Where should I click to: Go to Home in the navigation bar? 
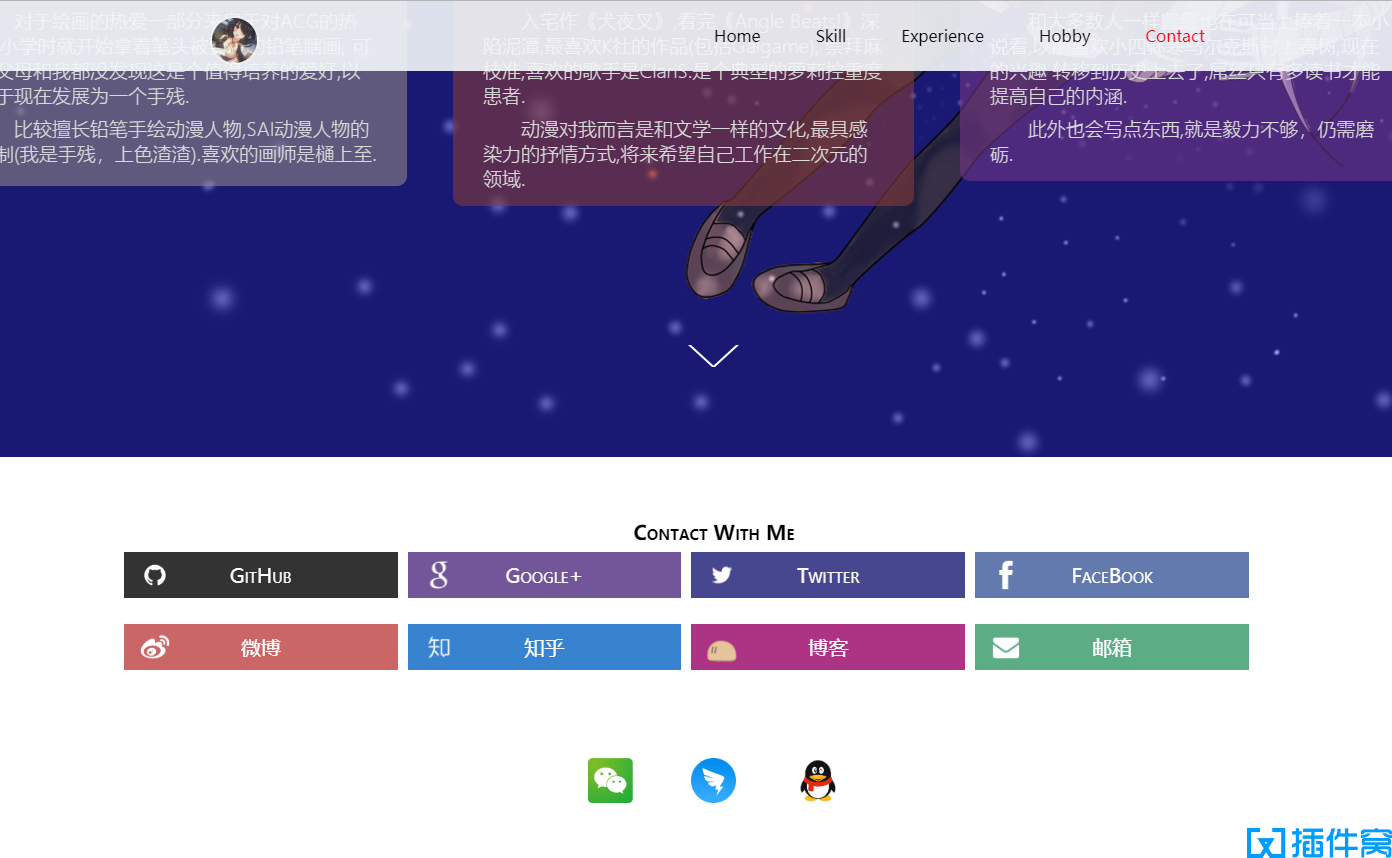(737, 36)
